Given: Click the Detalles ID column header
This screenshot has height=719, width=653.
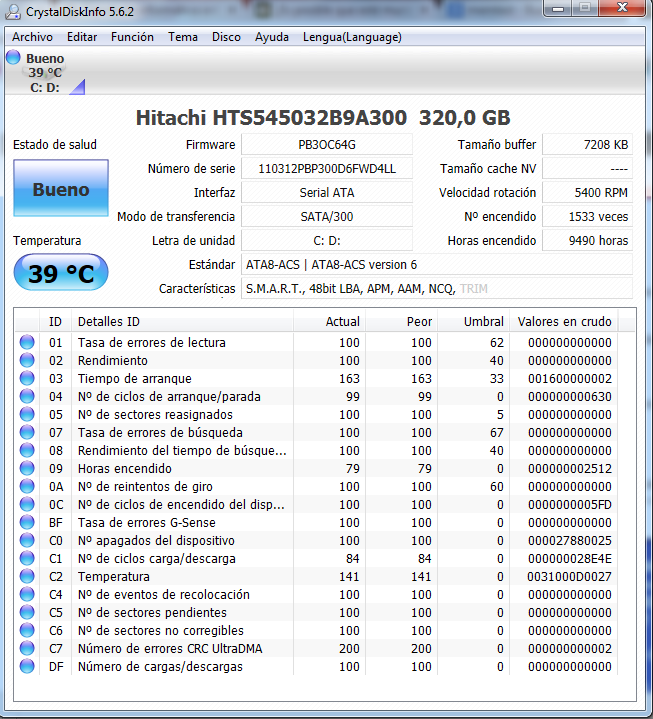Looking at the screenshot, I should click(x=182, y=321).
